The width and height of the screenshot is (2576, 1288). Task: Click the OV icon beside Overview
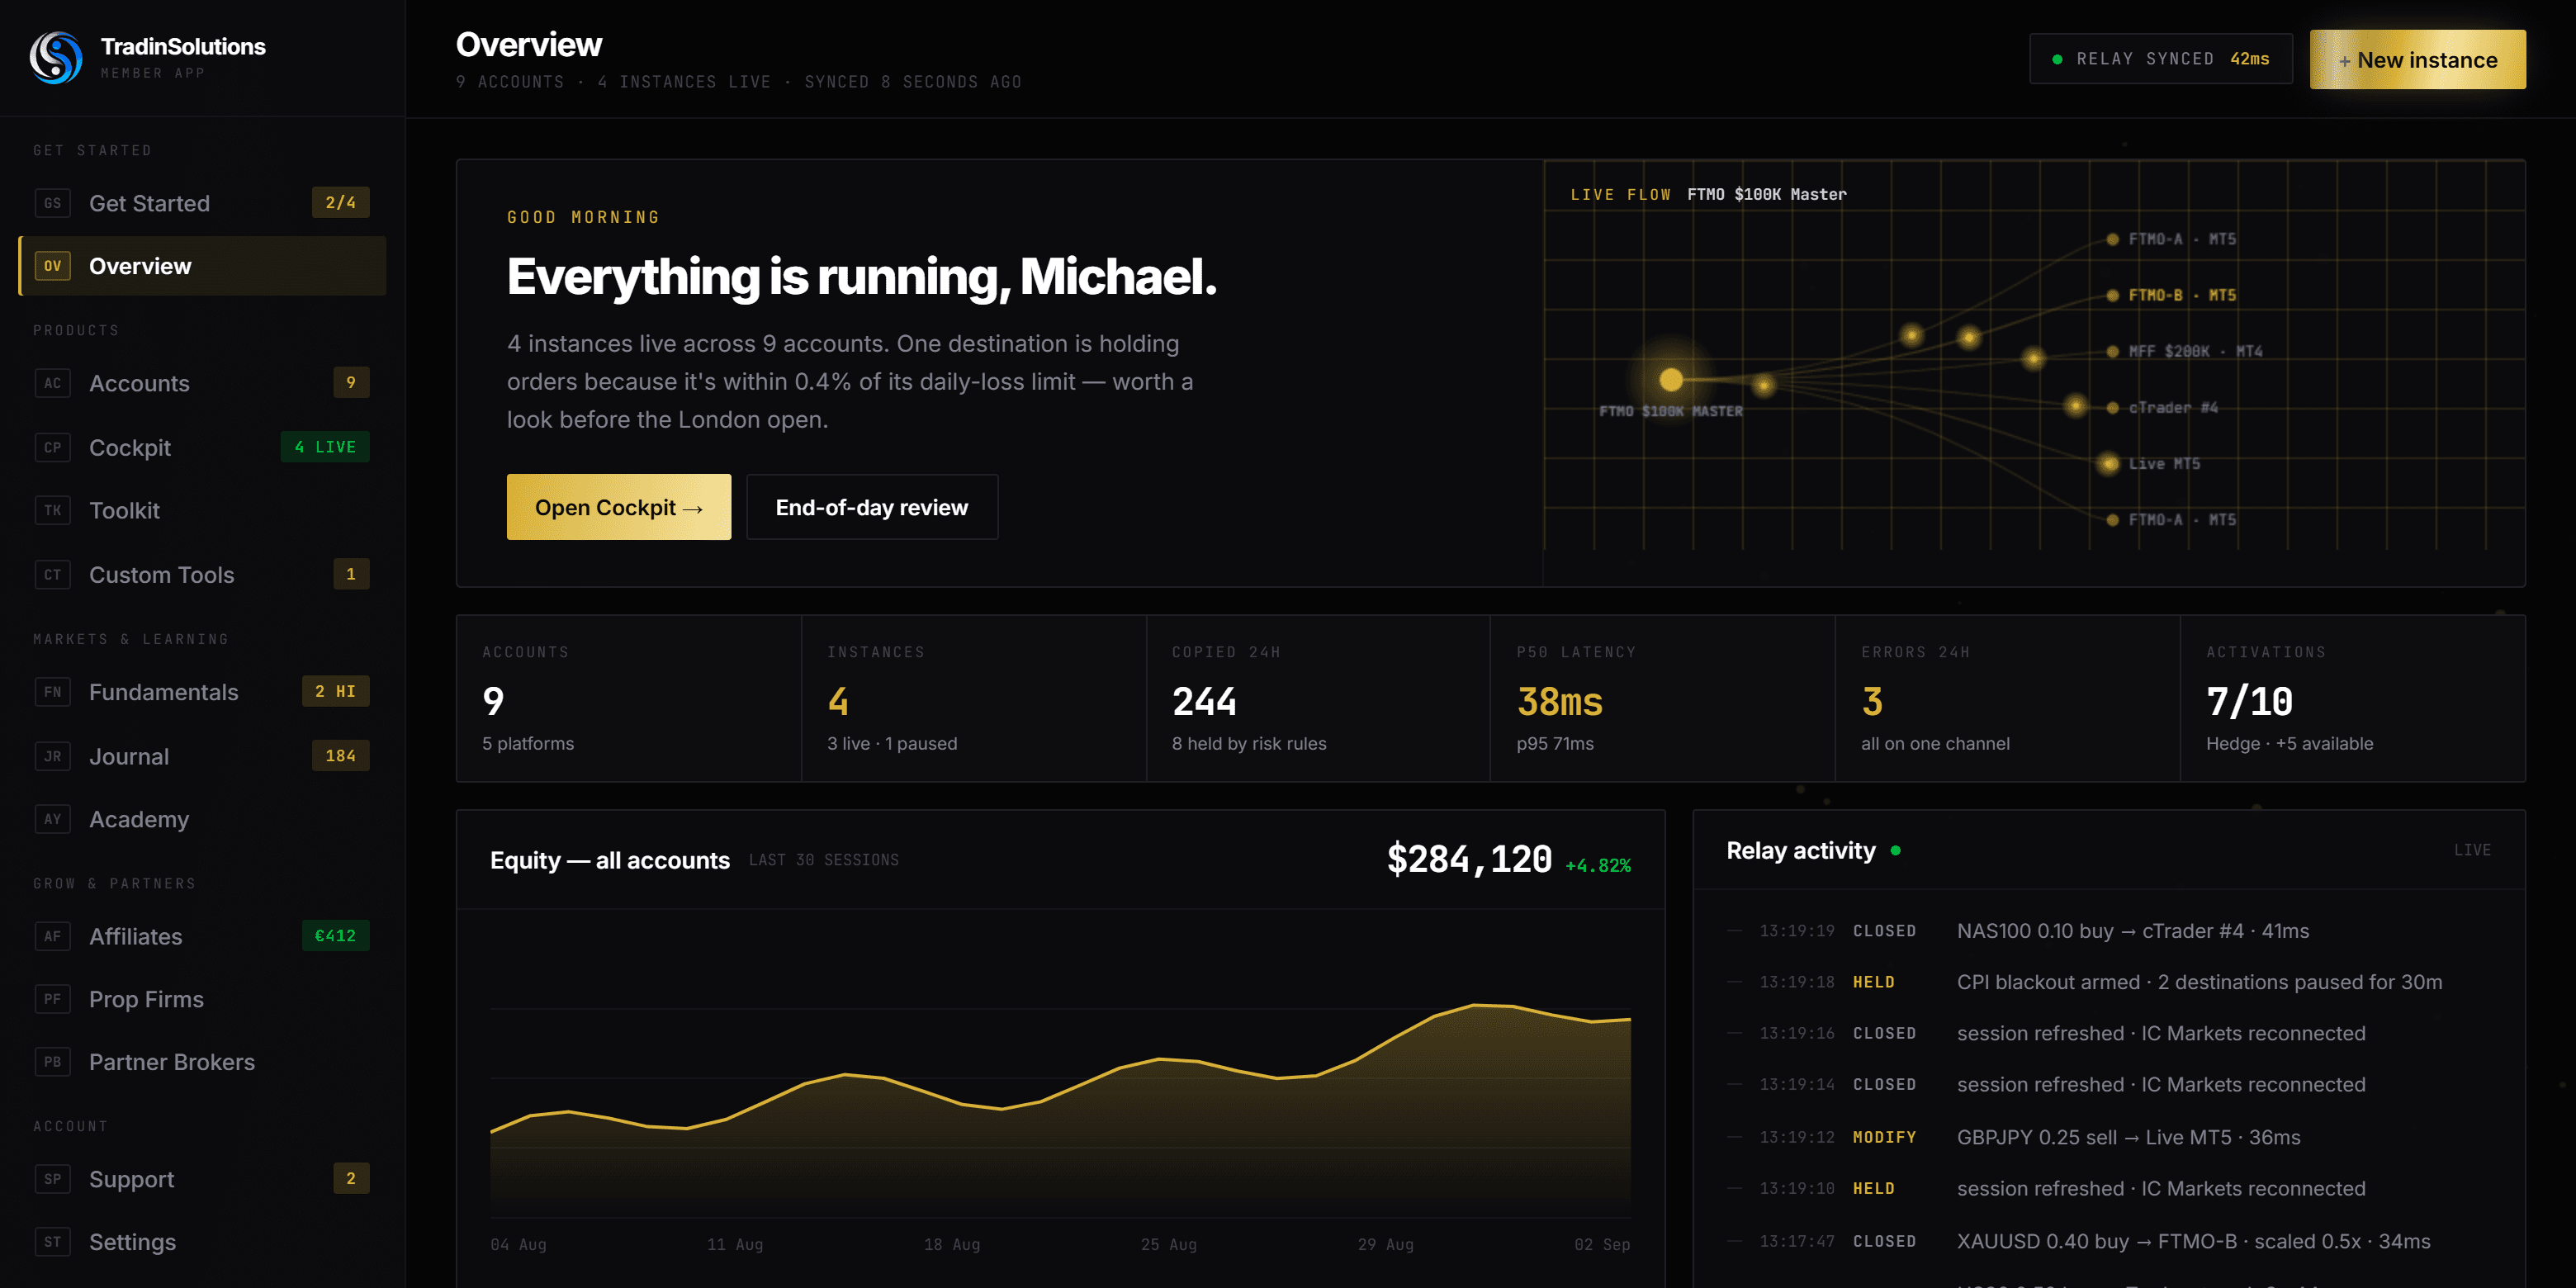(x=52, y=266)
